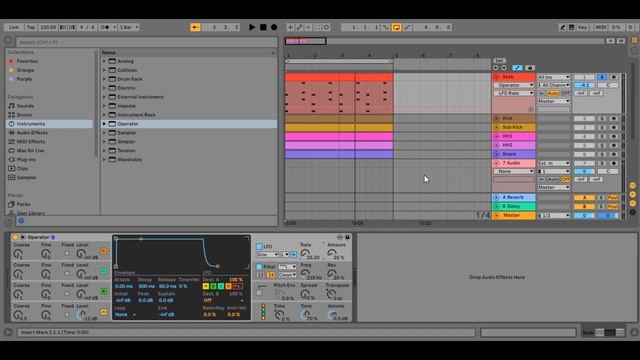This screenshot has height=360, width=640.
Task: Toggle the metronome icon
Action: point(106,27)
